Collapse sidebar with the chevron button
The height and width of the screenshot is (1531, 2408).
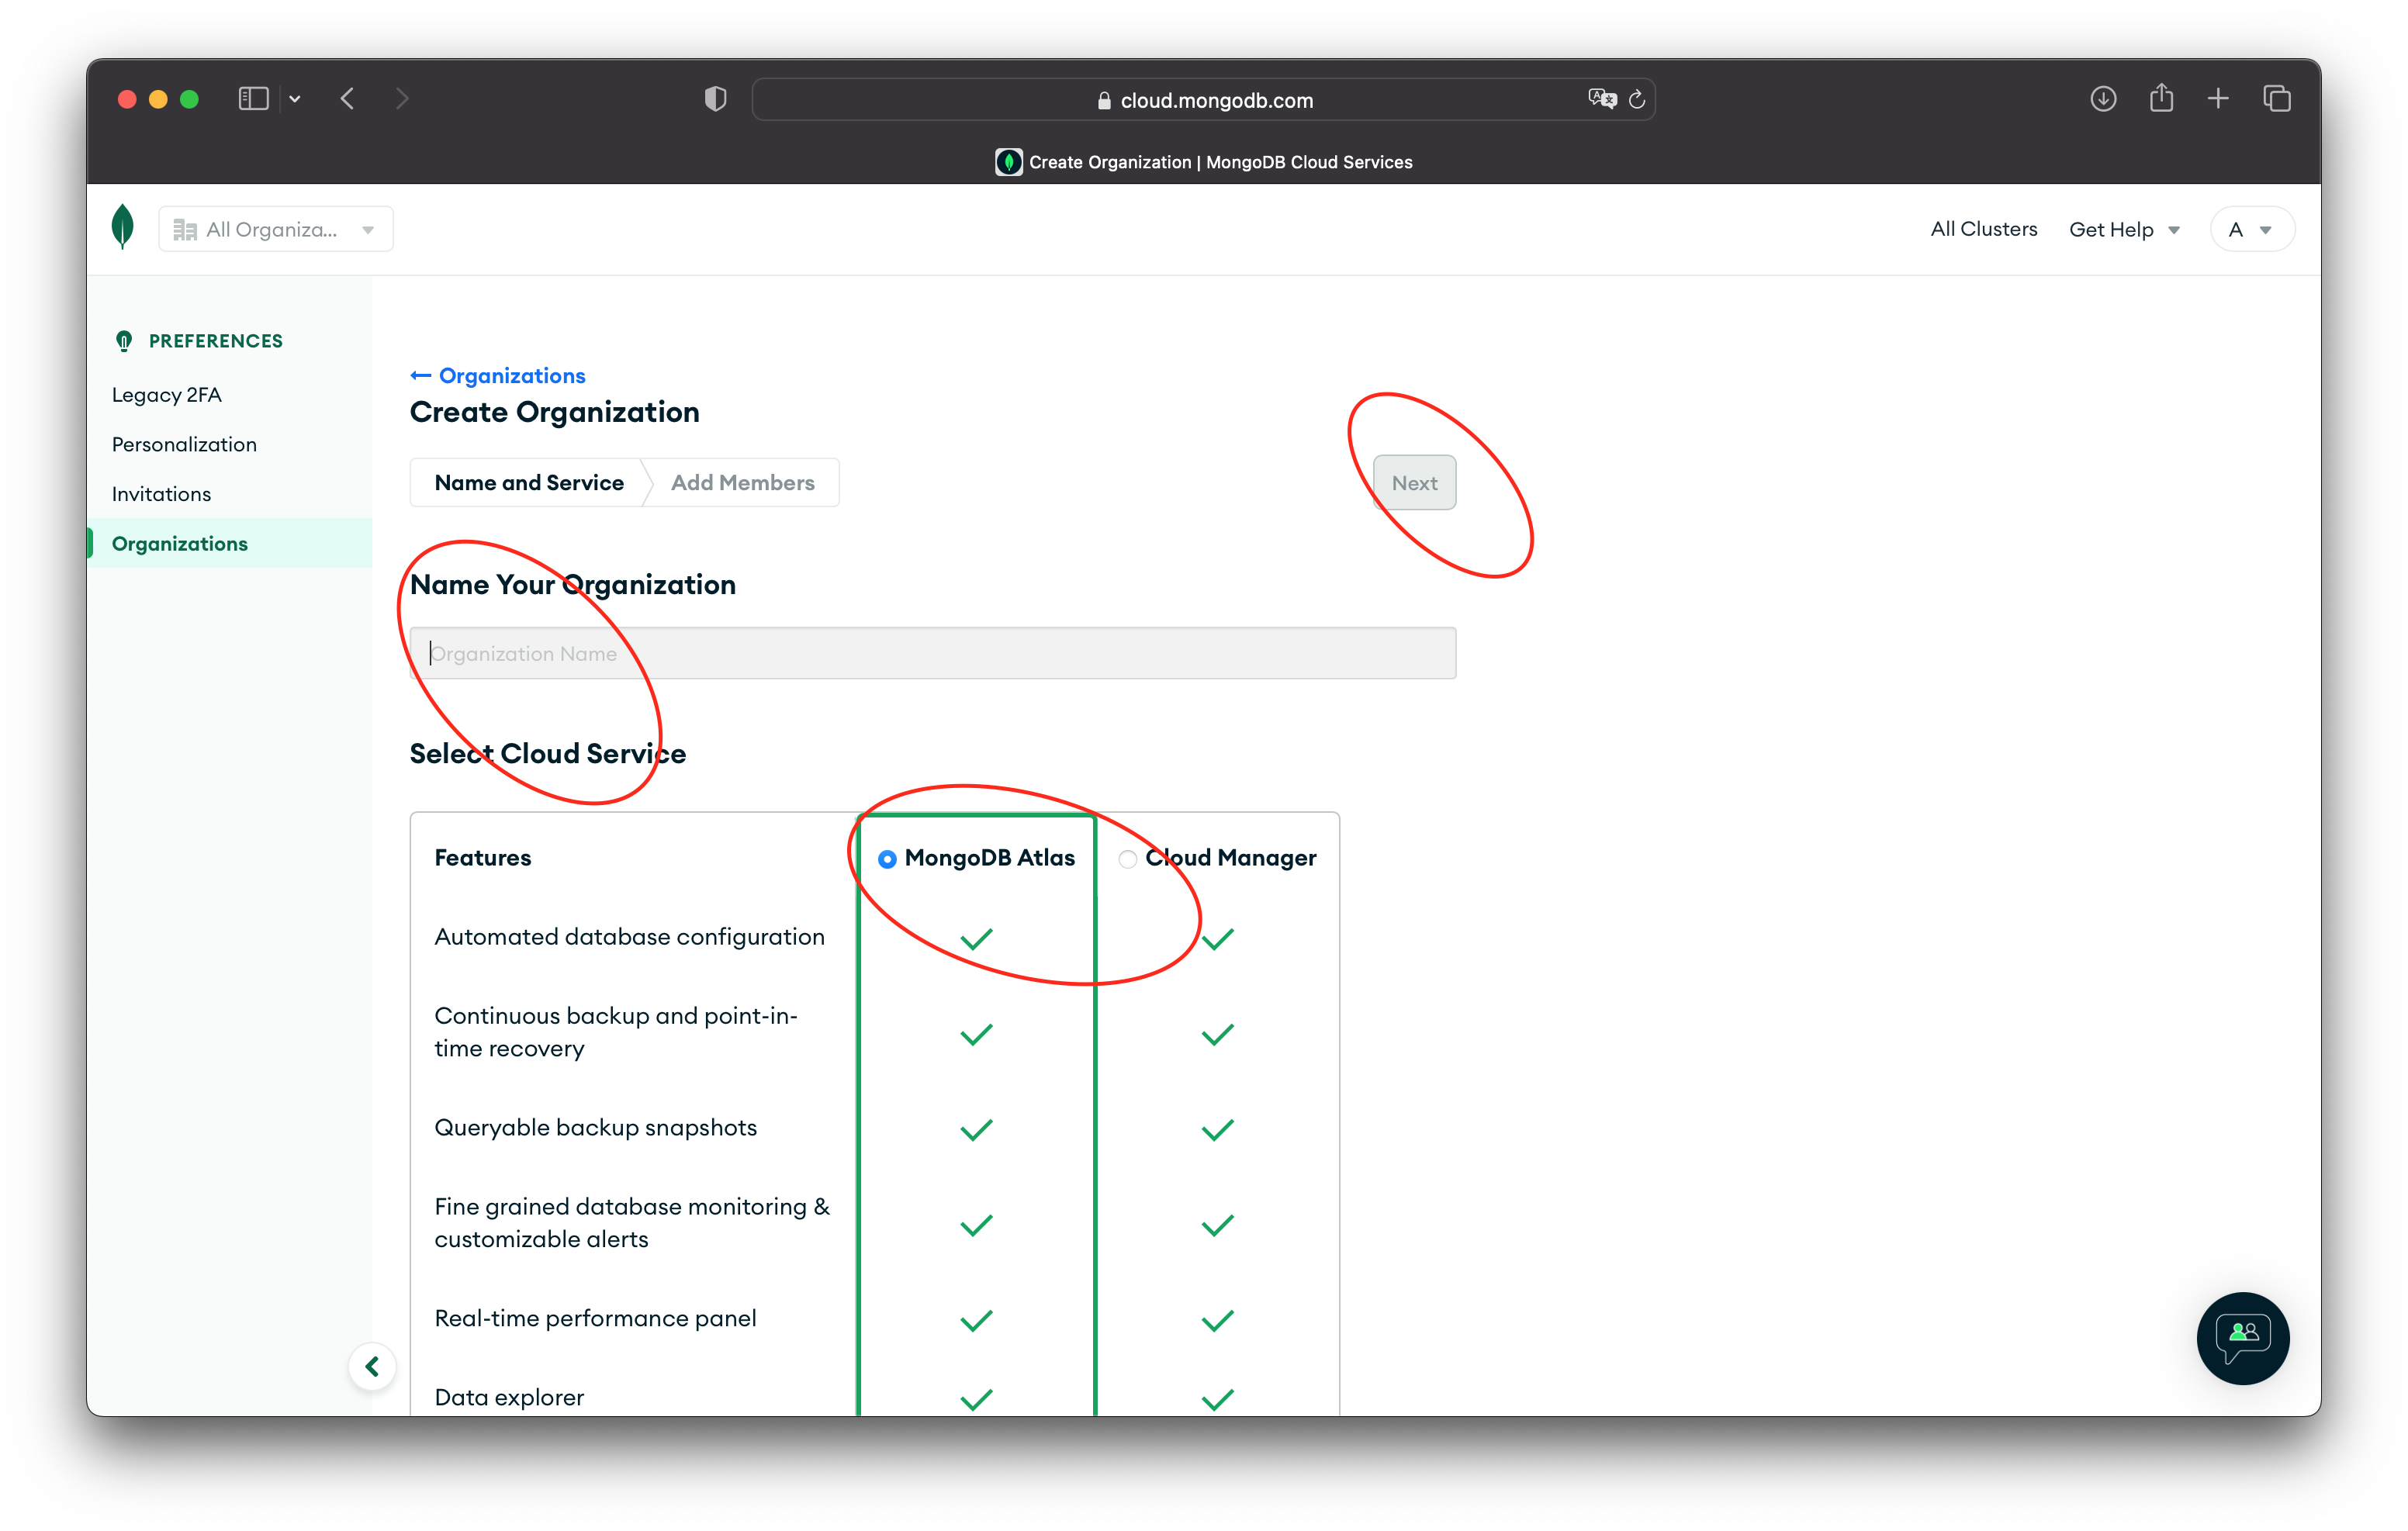[x=372, y=1366]
